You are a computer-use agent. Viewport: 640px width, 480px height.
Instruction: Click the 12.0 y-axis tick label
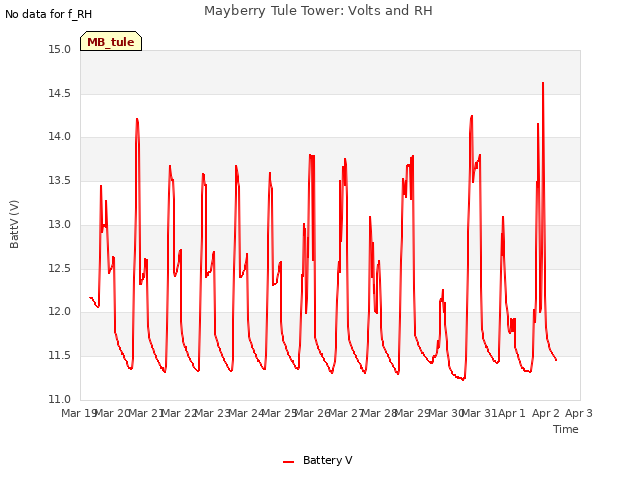click(x=60, y=312)
